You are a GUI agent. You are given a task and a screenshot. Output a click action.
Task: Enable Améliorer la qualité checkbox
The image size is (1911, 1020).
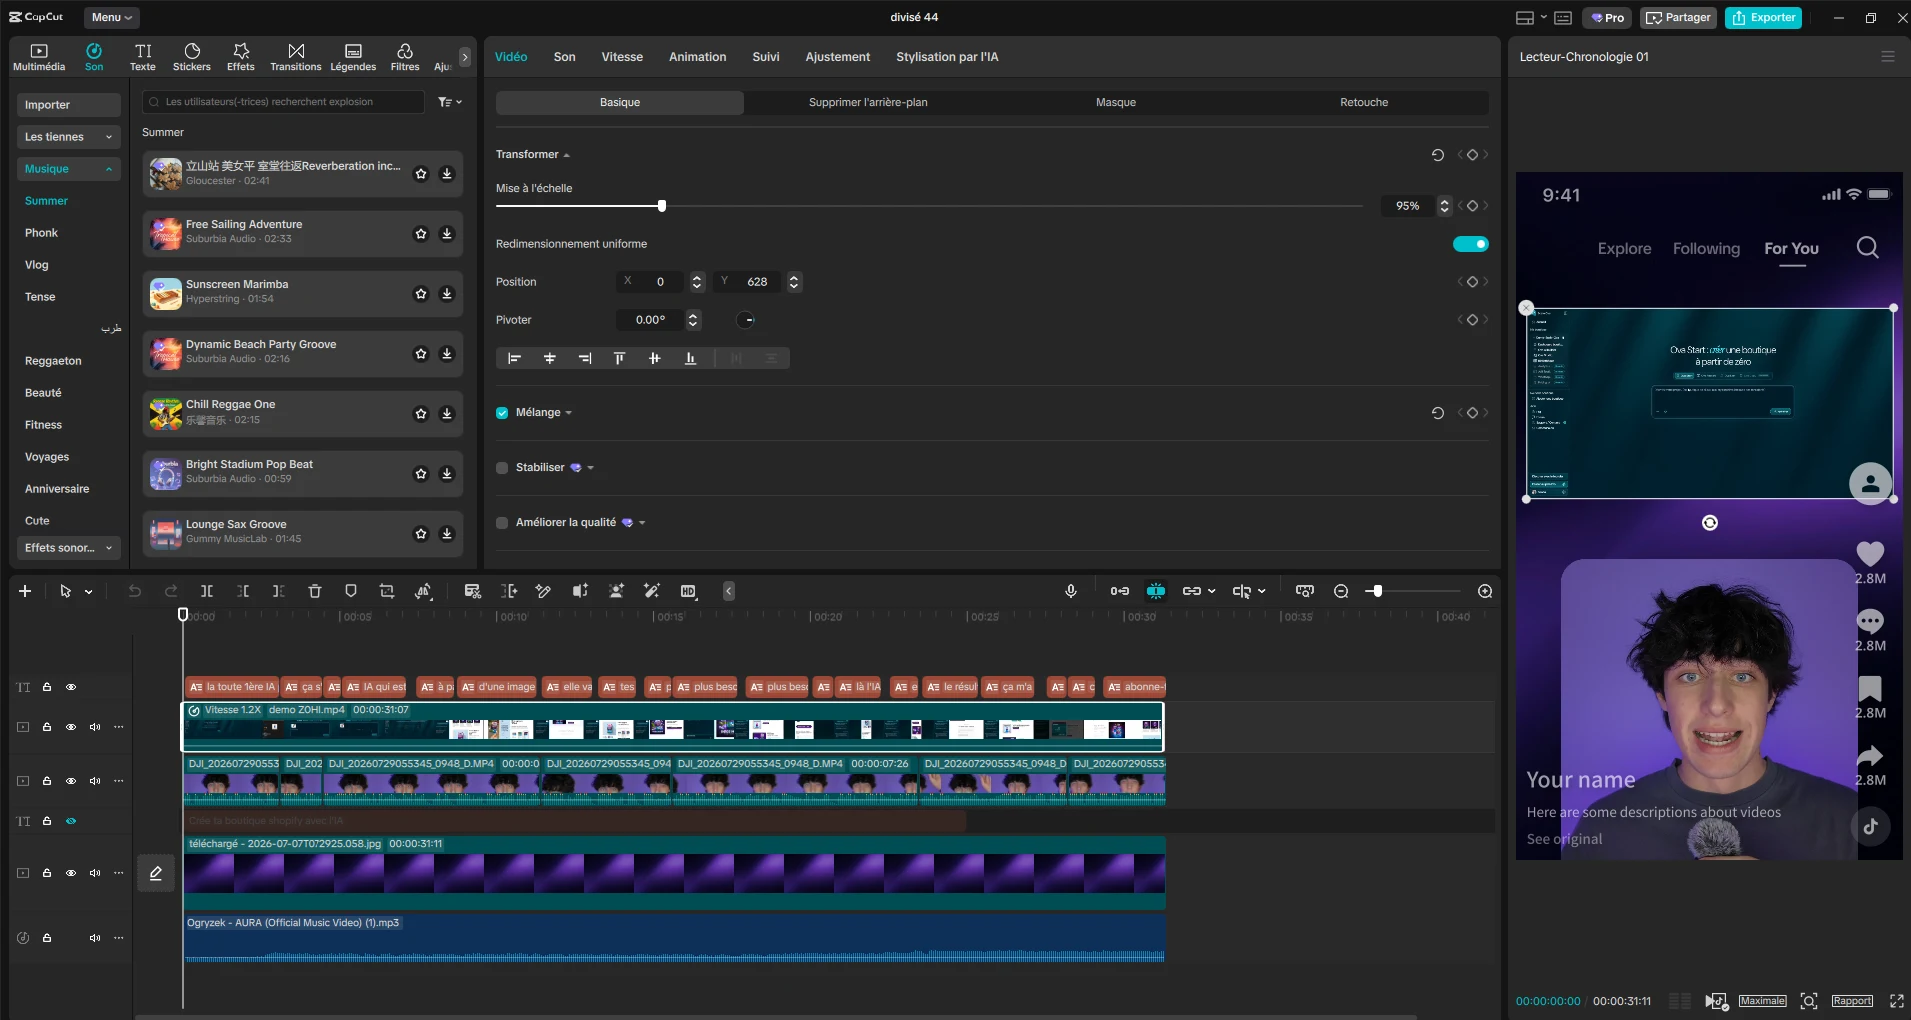coord(502,523)
